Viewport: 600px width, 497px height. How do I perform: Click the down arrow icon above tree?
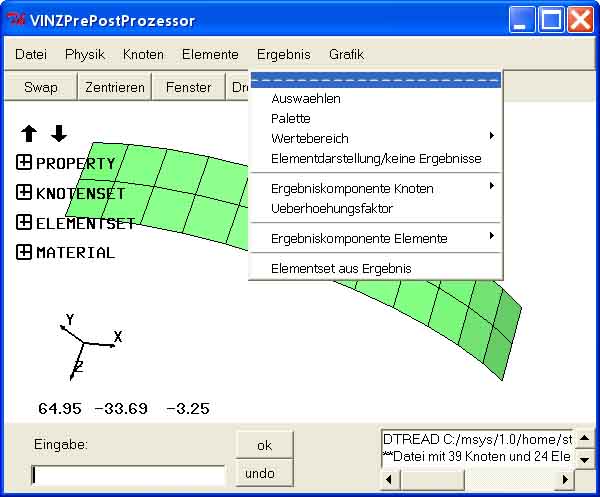pyautogui.click(x=59, y=134)
